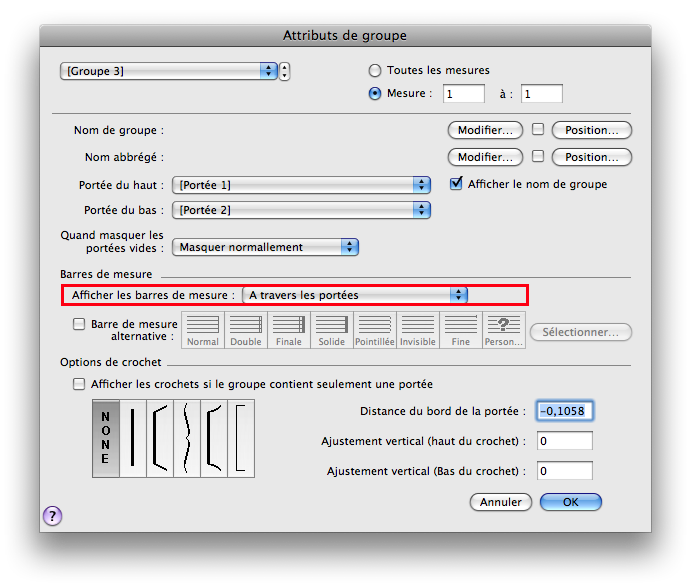
Task: Click the Distance du bord input field
Action: (x=564, y=411)
